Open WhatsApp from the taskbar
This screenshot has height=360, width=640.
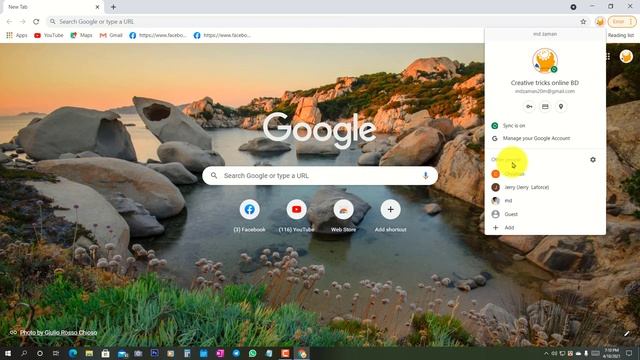252,353
